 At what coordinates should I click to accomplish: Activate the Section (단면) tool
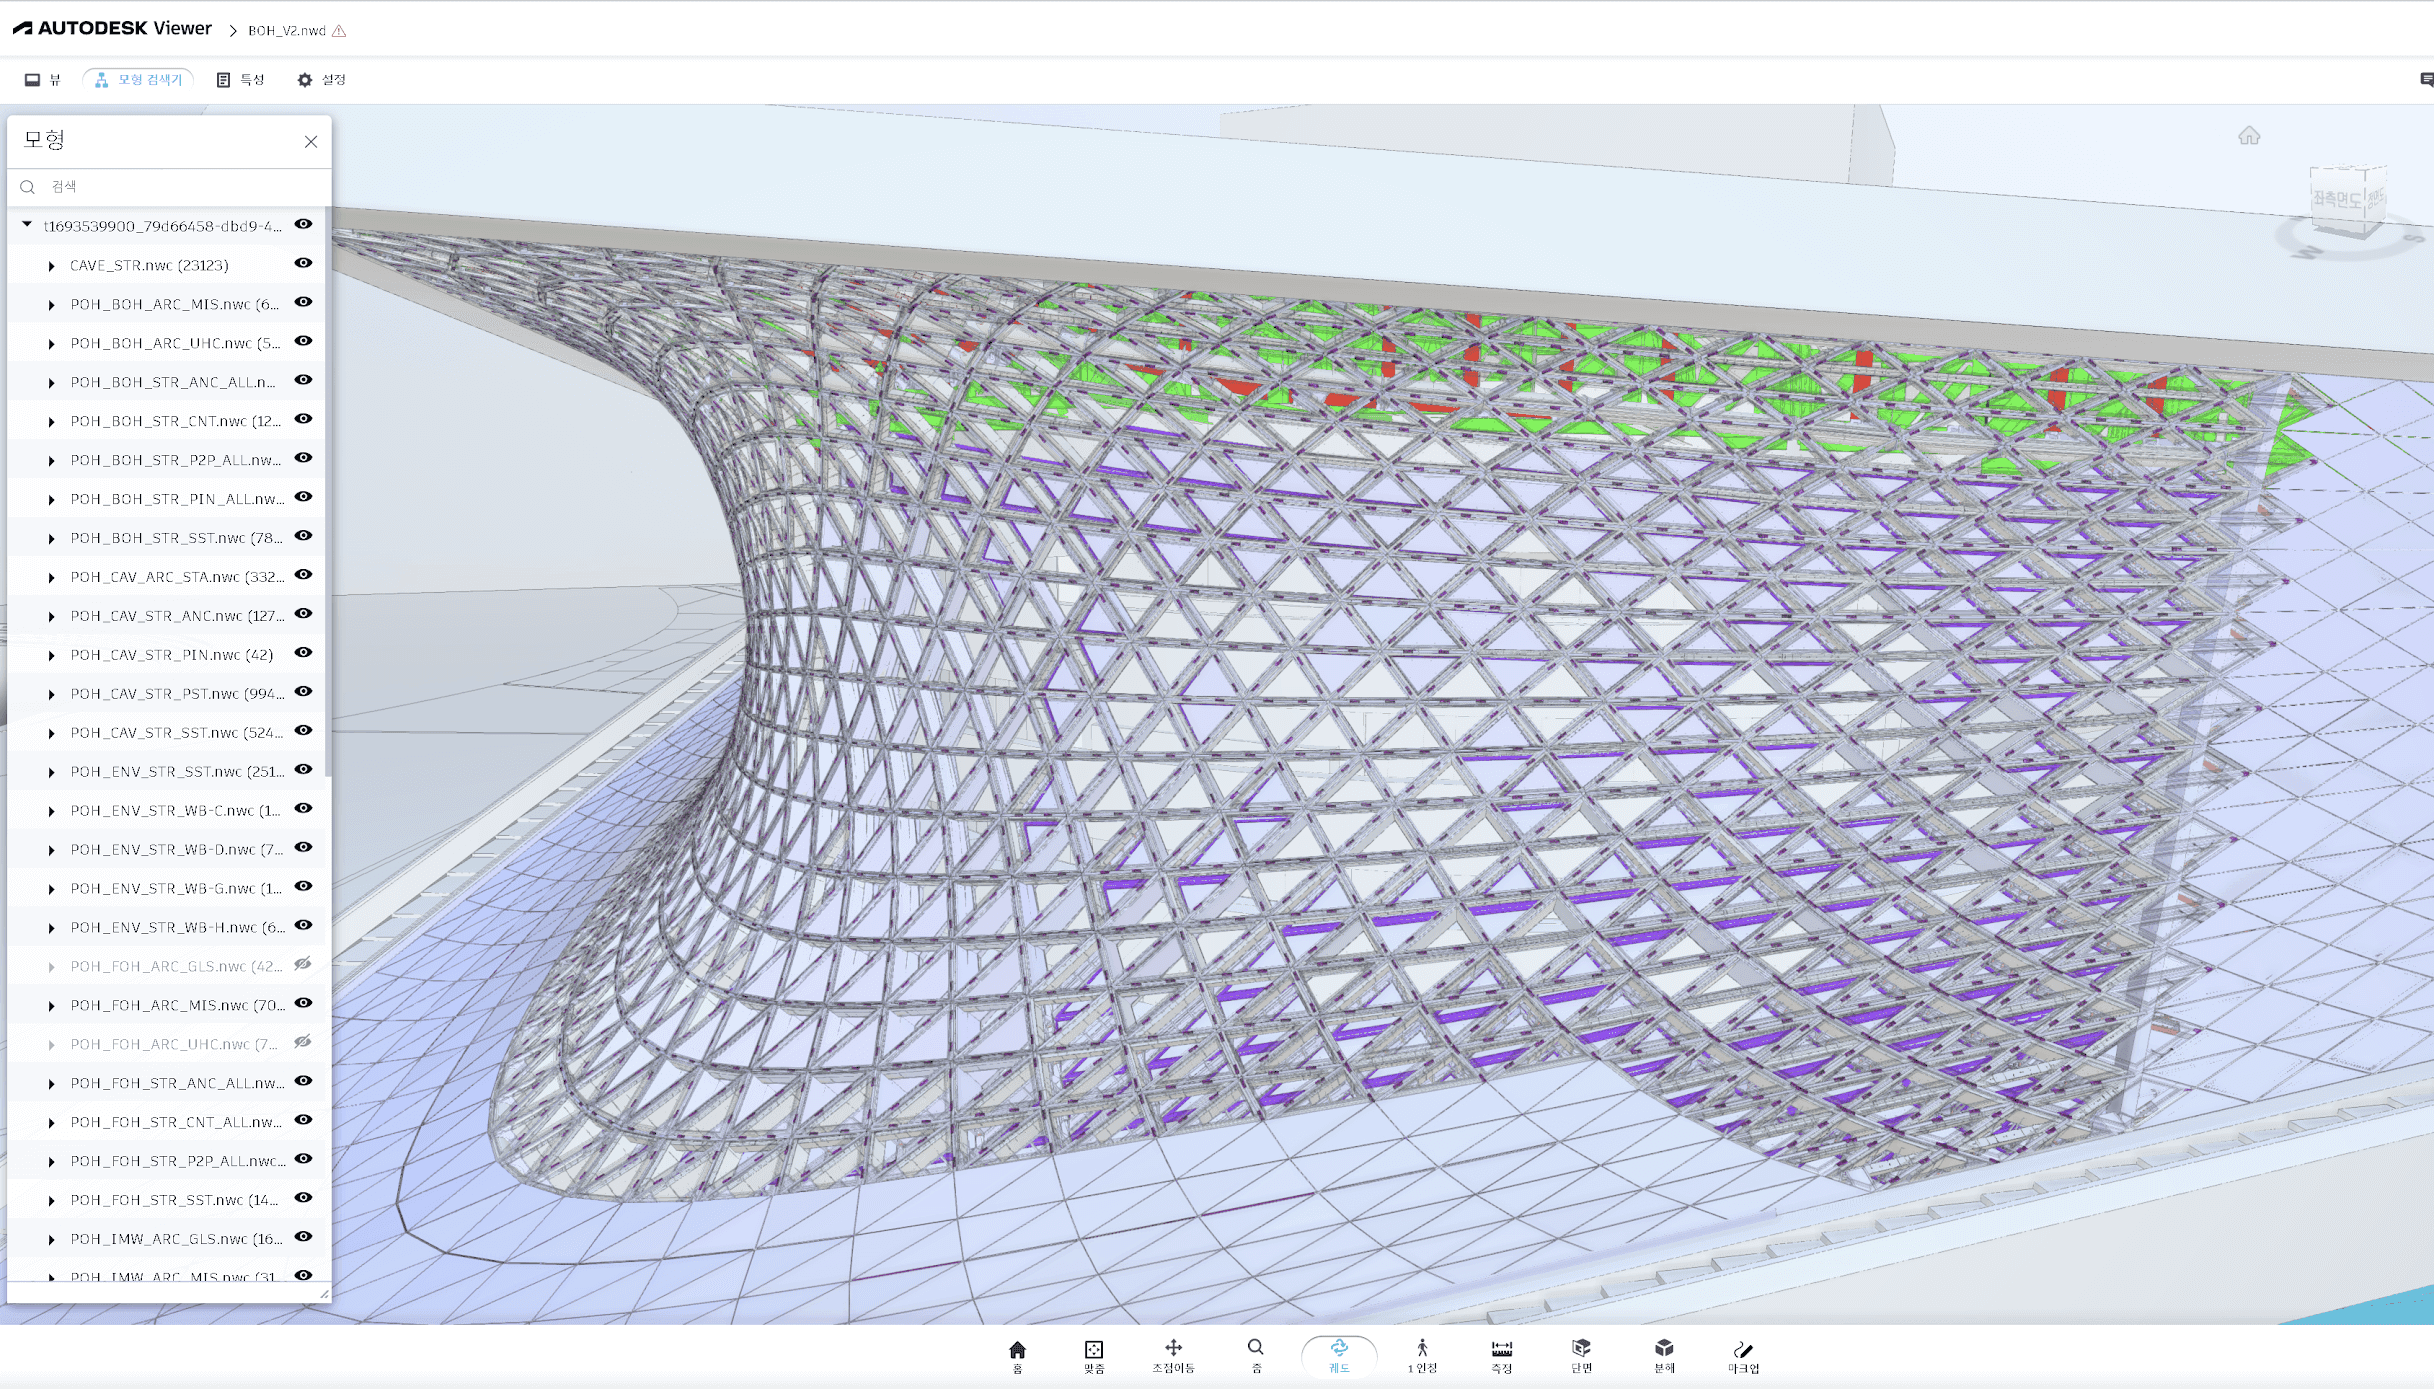1581,1355
